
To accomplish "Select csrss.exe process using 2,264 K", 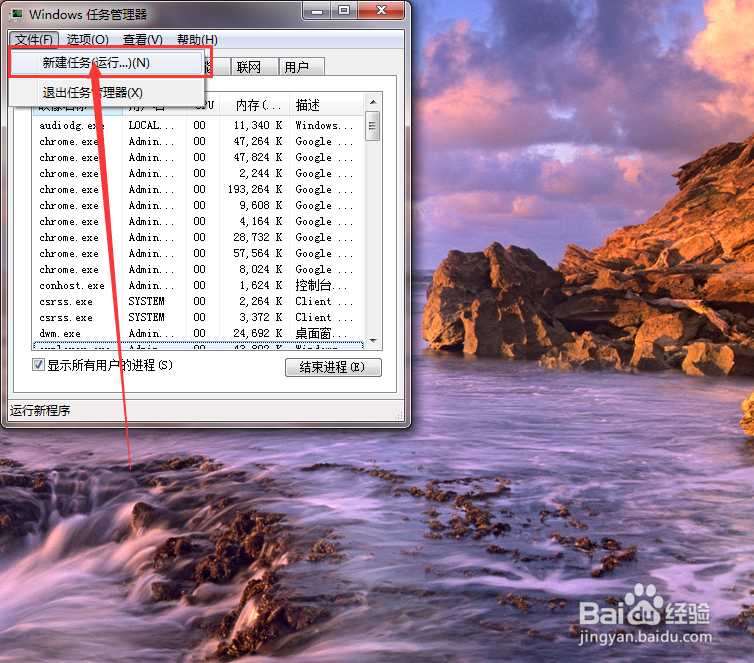I will (x=198, y=301).
